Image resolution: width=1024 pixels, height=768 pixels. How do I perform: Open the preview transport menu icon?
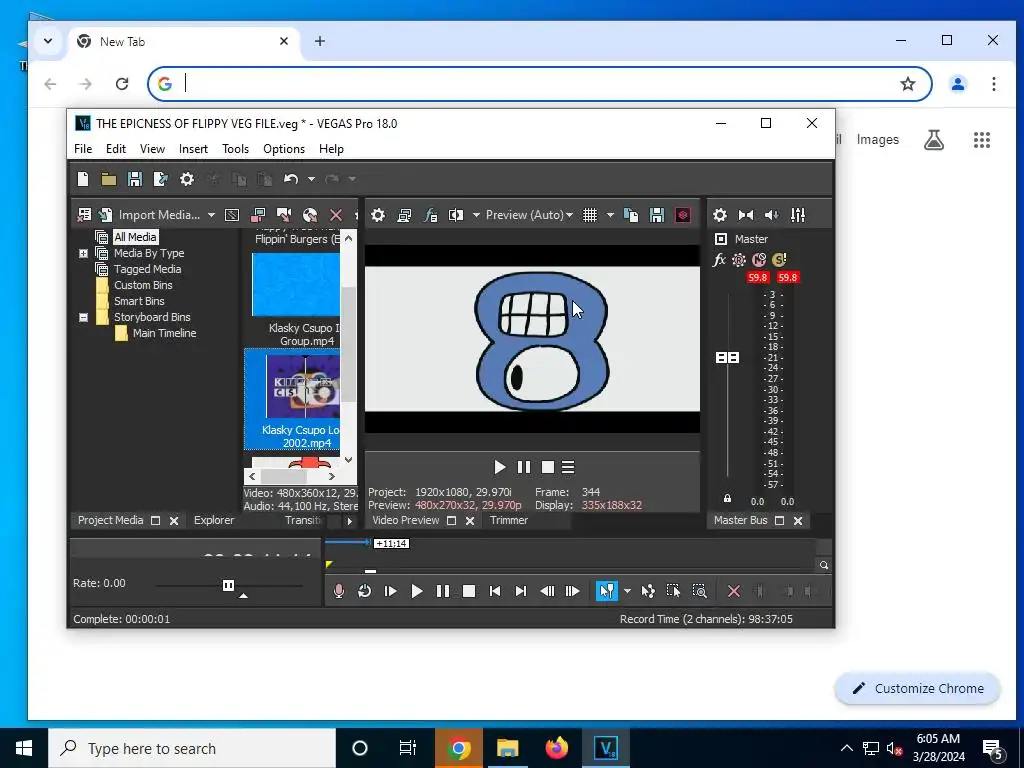coord(568,467)
